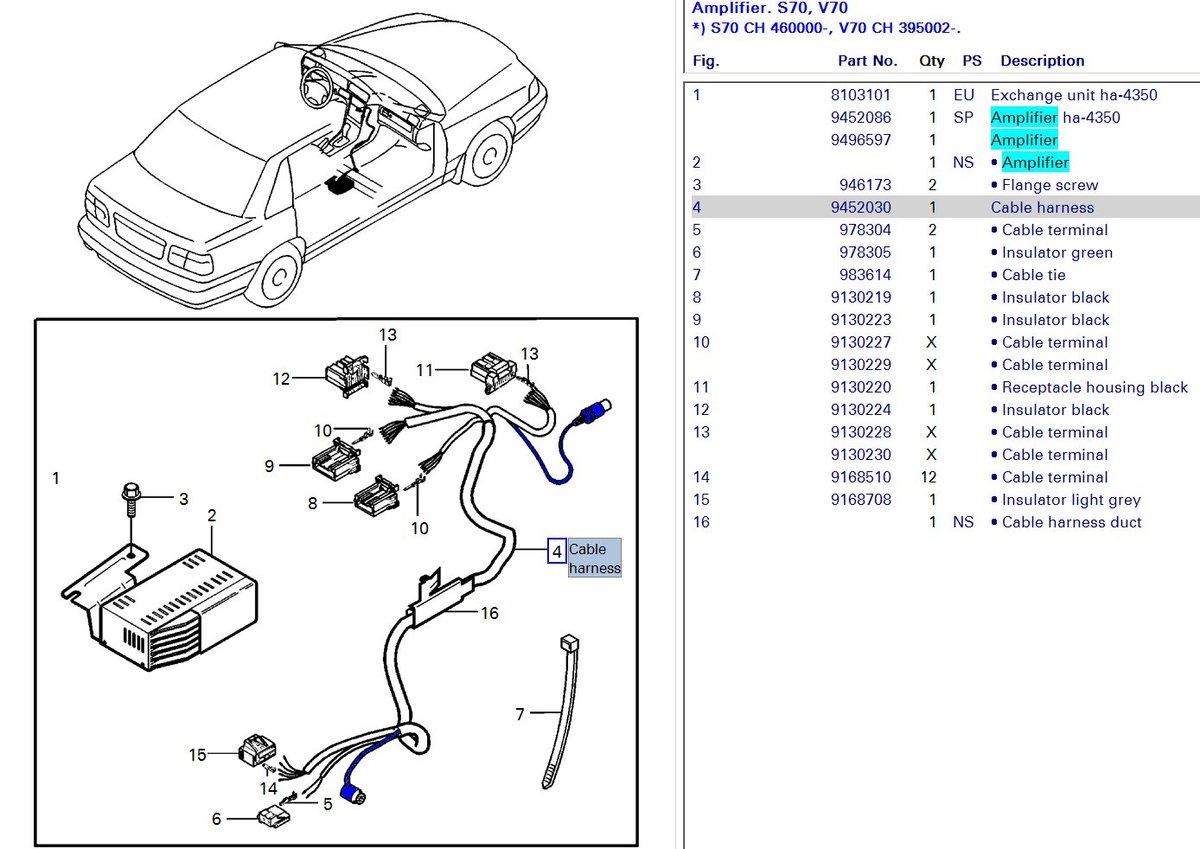Click the Qty column header
The image size is (1200, 849).
pyautogui.click(x=931, y=61)
